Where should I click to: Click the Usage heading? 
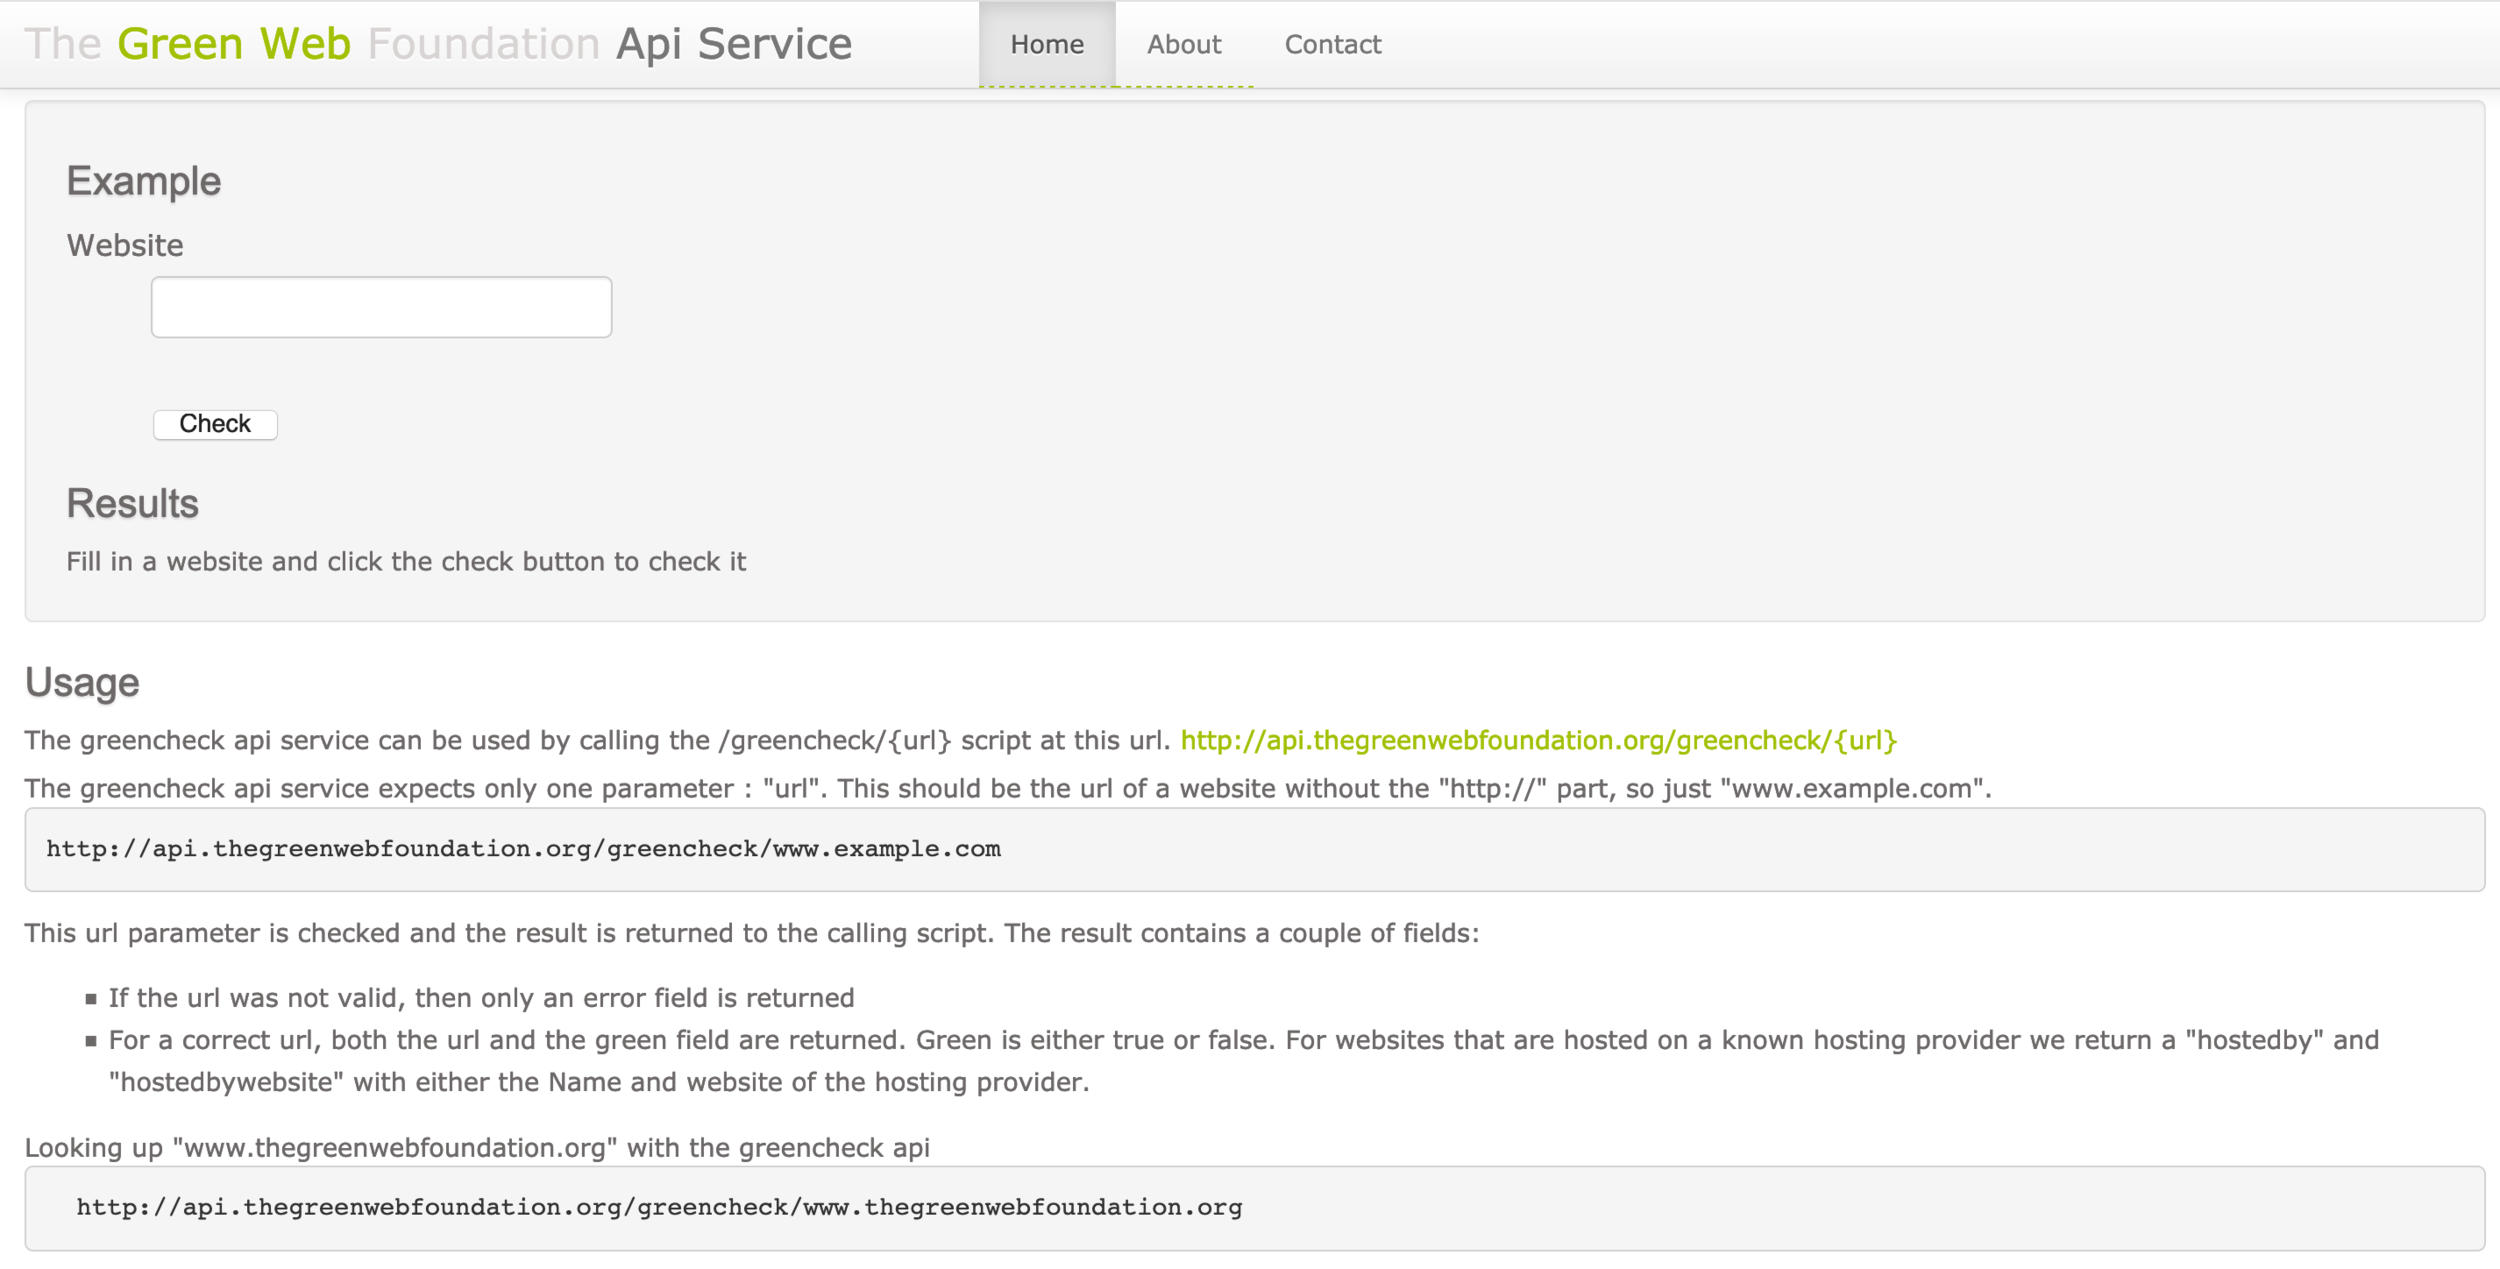point(82,683)
